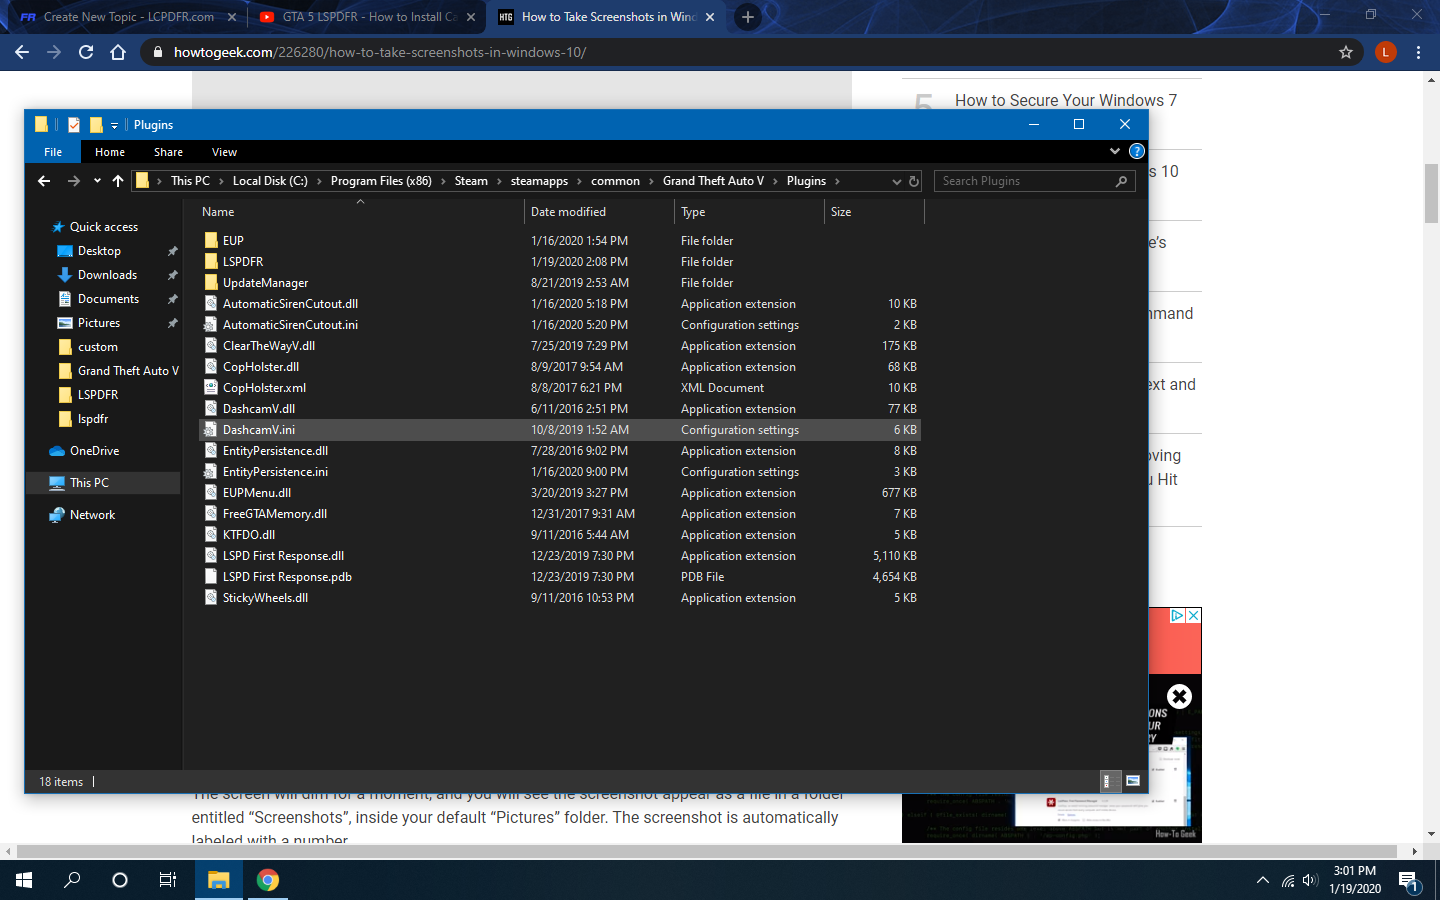This screenshot has width=1440, height=900.
Task: Expand the chevron after Steam in path
Action: coord(499,181)
